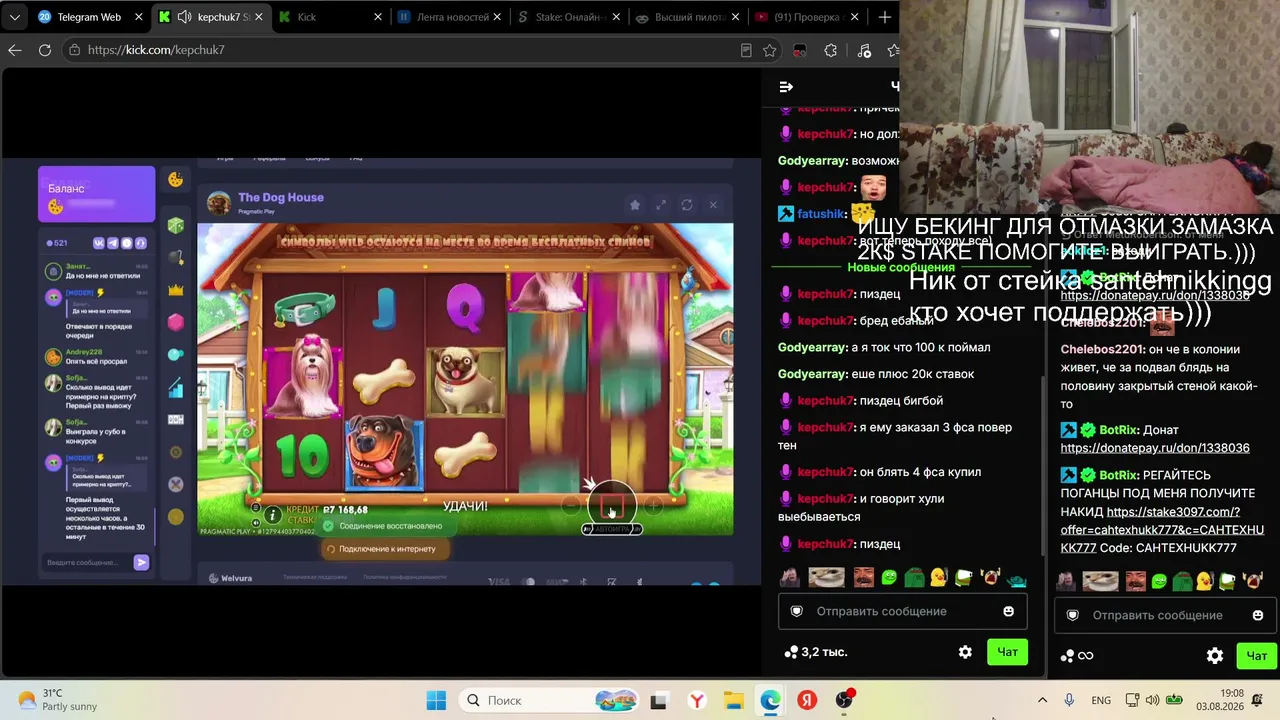The image size is (1280, 720).
Task: Open slot info 'i' button
Action: tap(272, 515)
